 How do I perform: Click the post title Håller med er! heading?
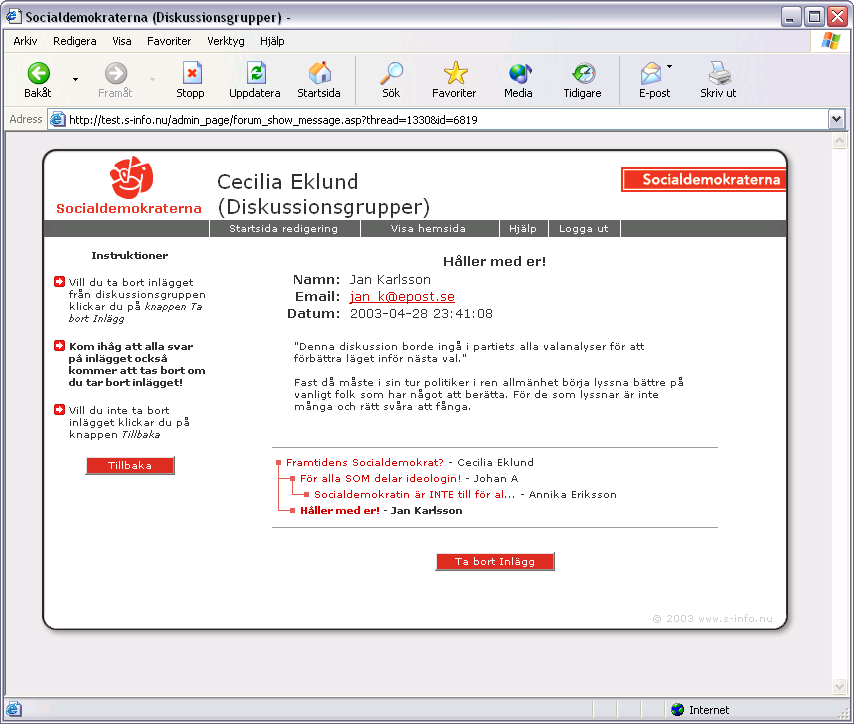495,261
